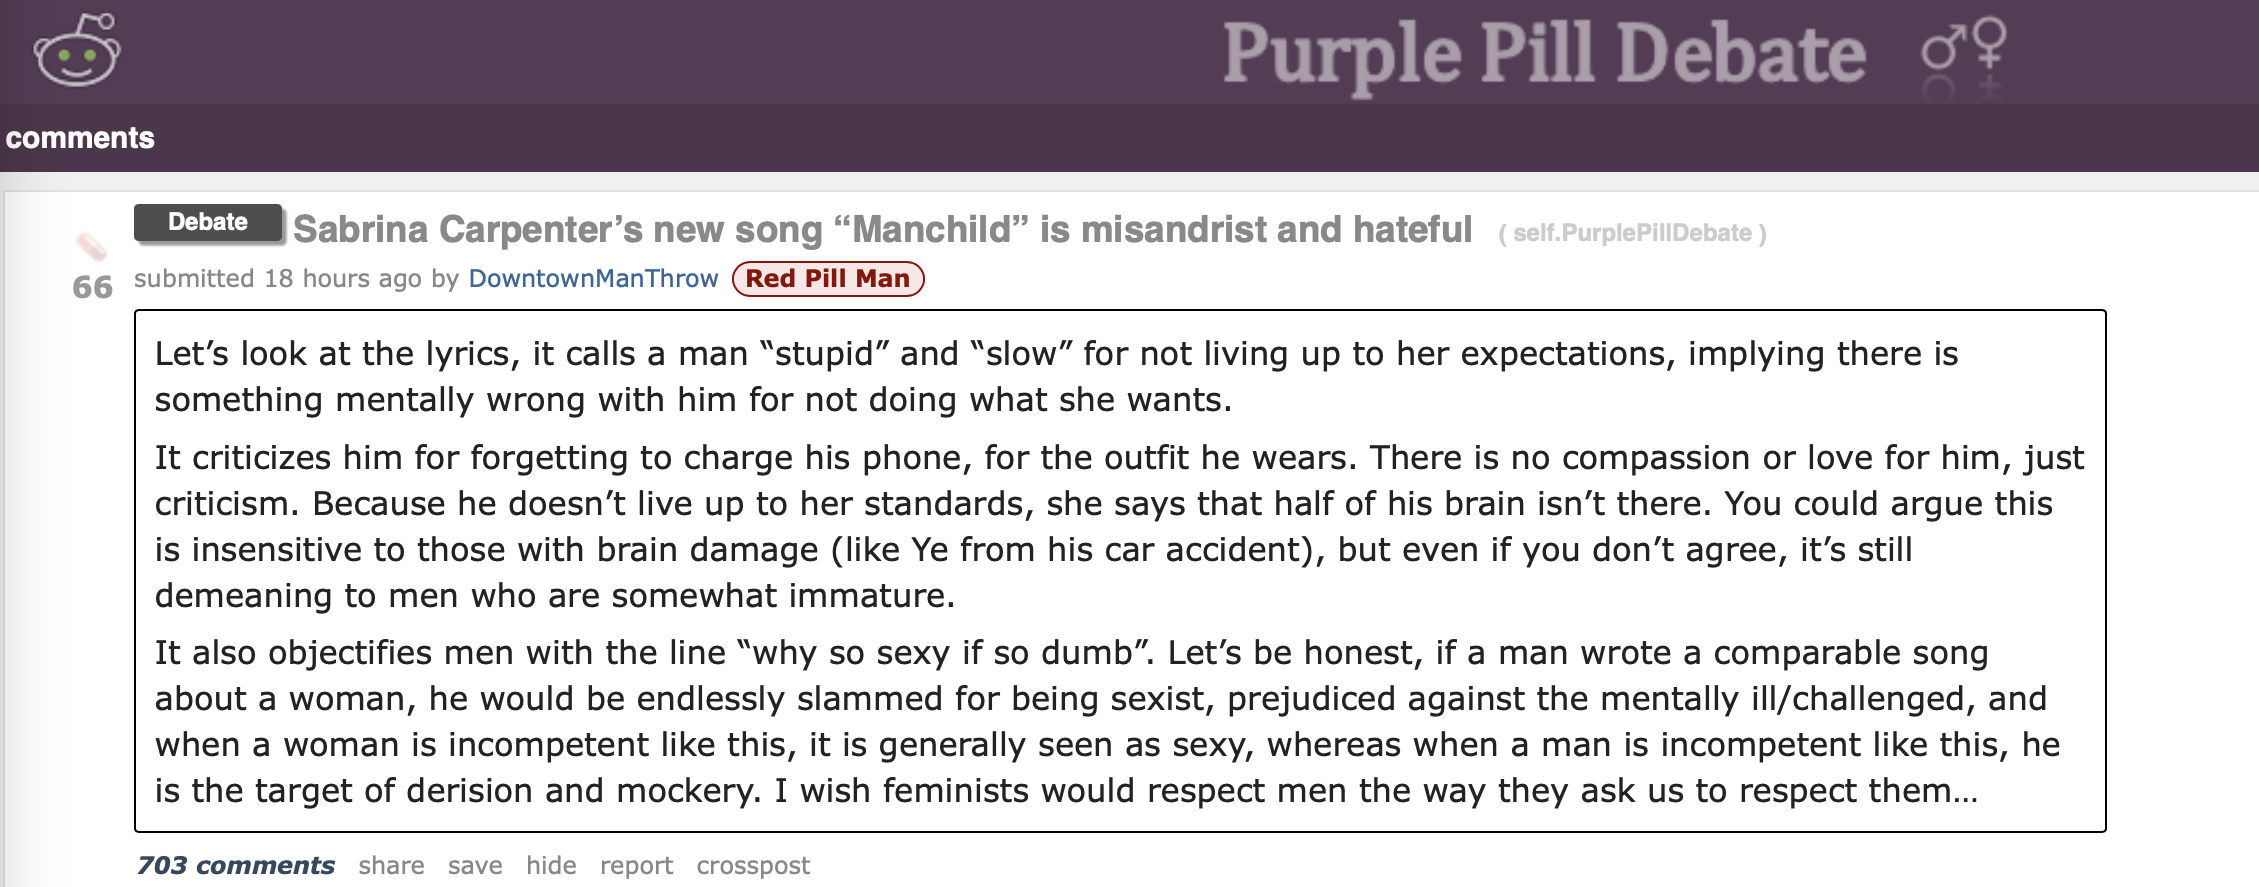The image size is (2259, 887).
Task: Click the post score 66
Action: point(92,288)
